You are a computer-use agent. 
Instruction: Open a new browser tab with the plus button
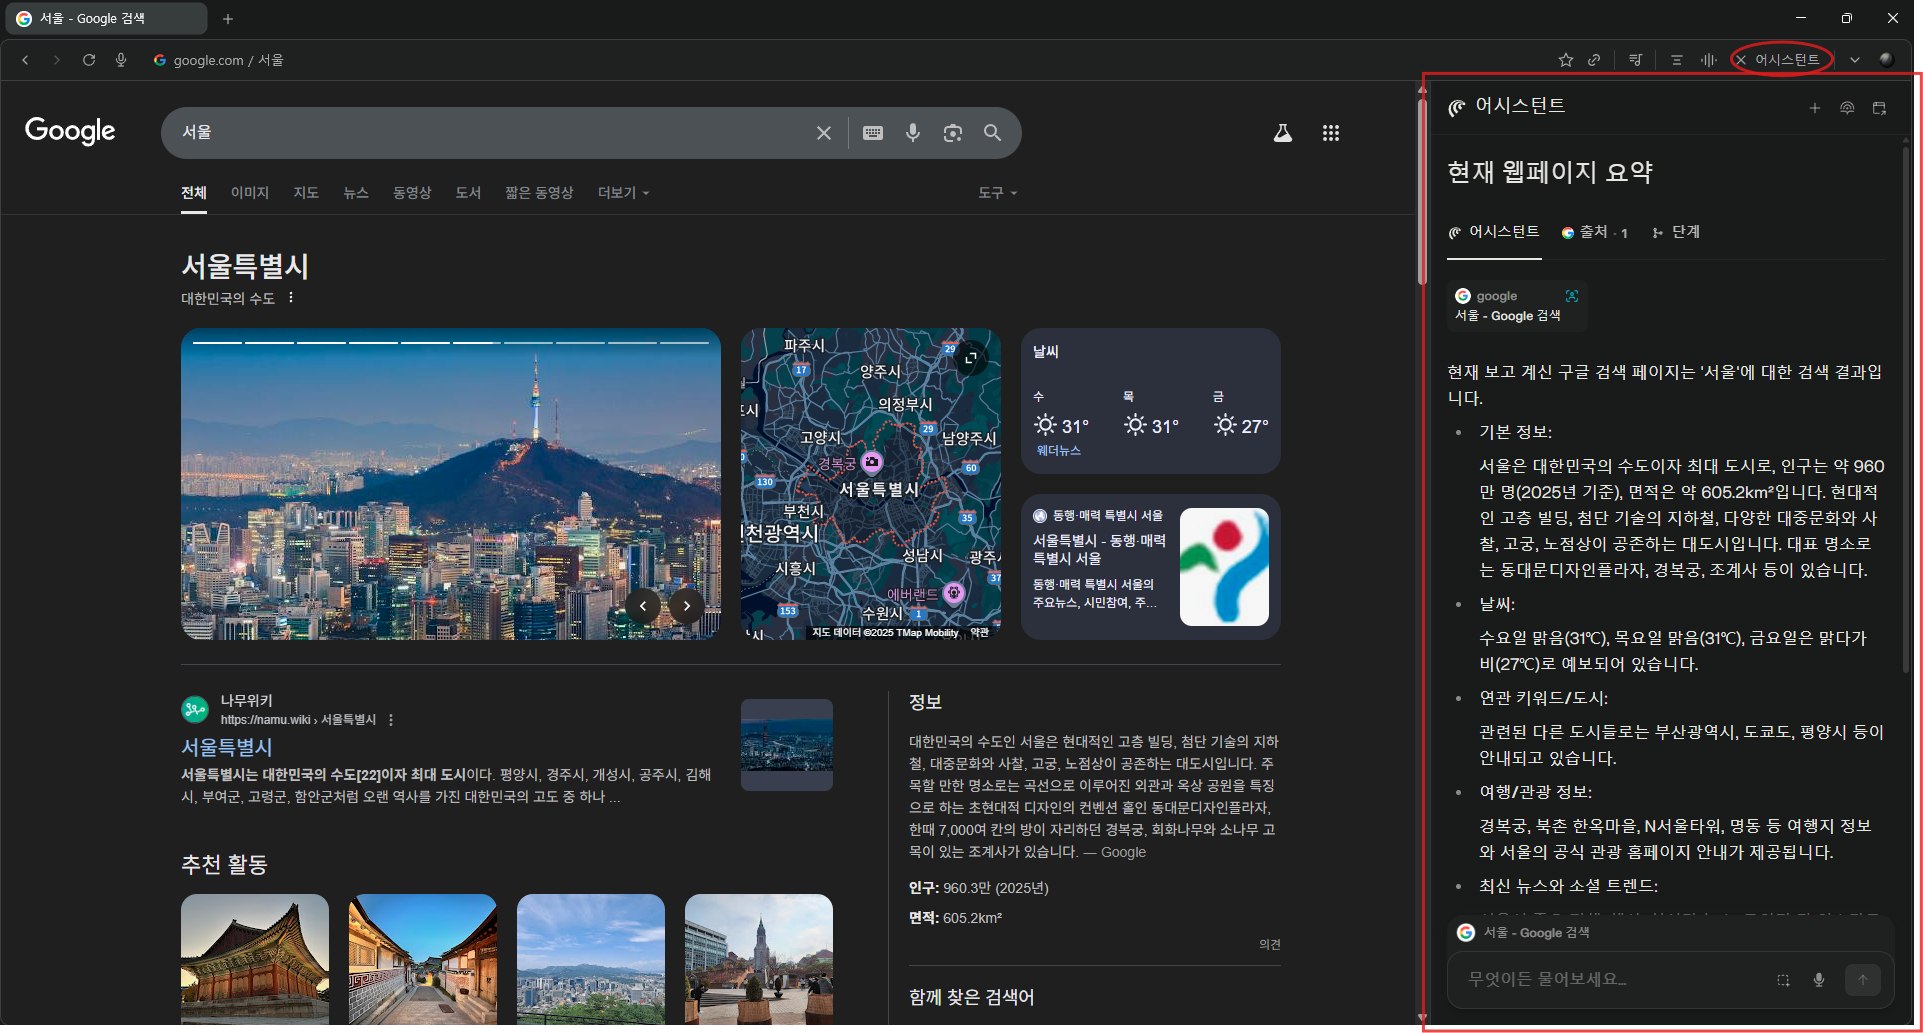(x=228, y=19)
